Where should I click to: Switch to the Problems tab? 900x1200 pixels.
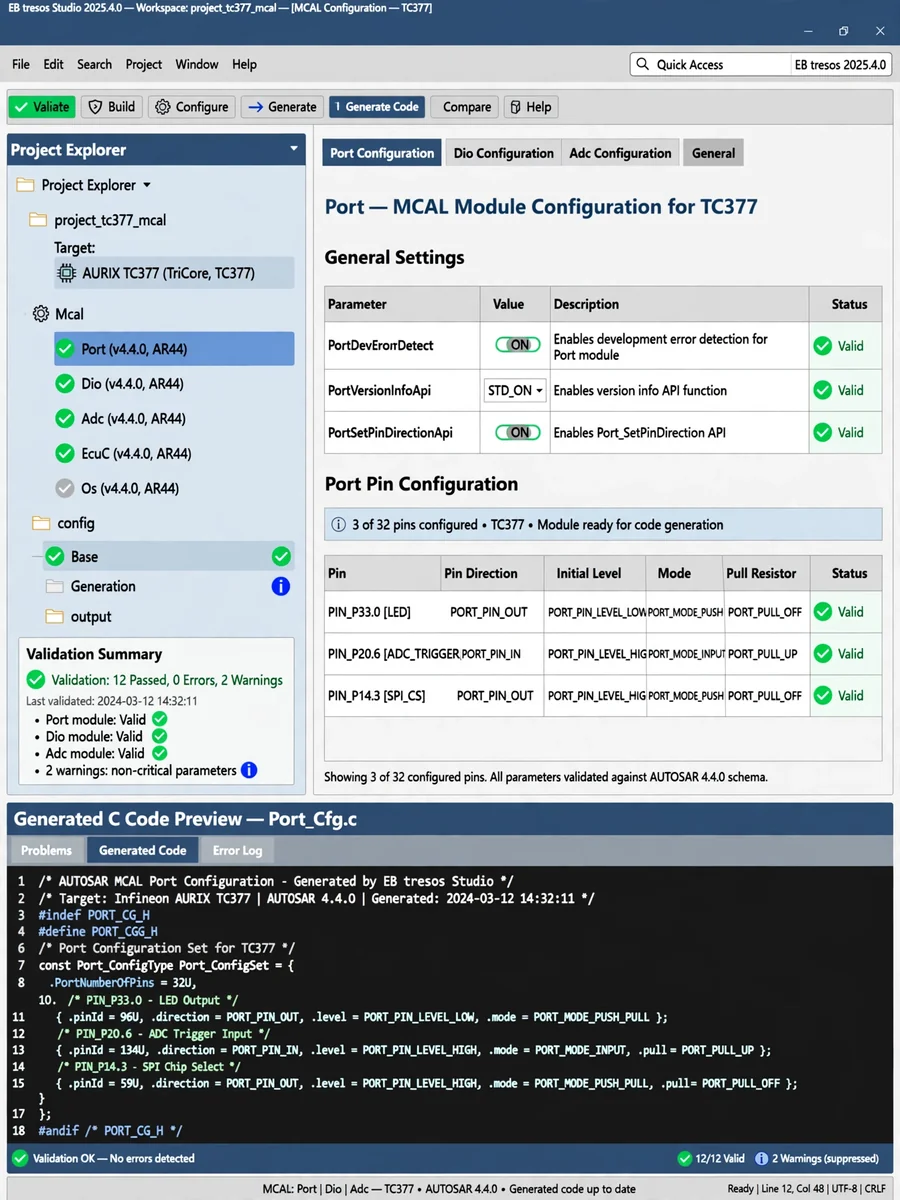[x=46, y=850]
